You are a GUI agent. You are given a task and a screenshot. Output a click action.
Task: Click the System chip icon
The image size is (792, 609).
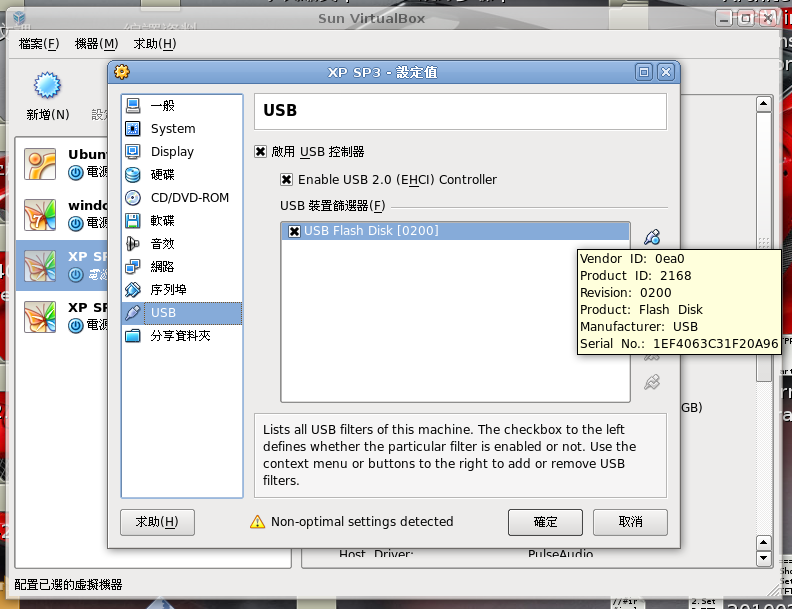click(x=133, y=129)
